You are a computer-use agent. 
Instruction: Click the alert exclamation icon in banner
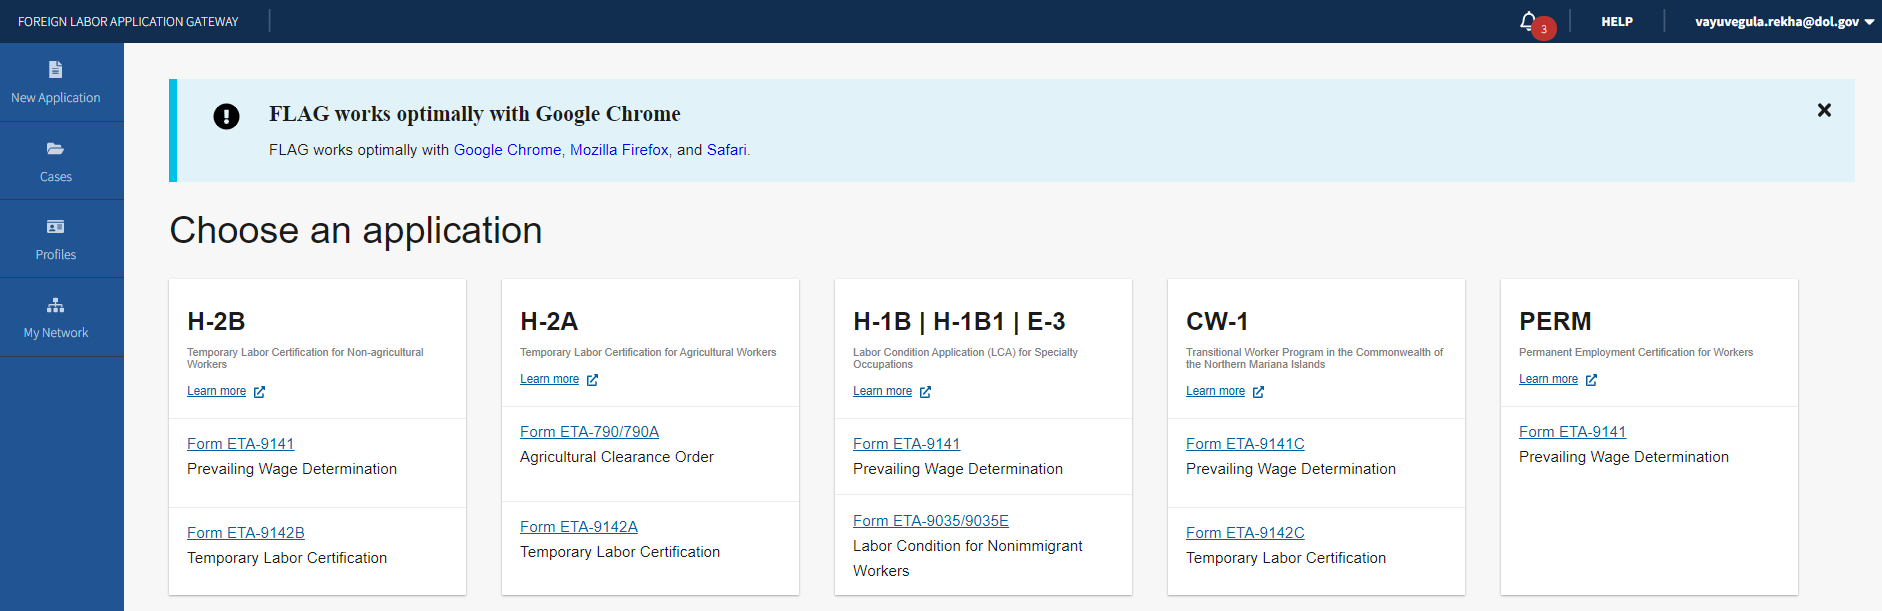click(226, 117)
